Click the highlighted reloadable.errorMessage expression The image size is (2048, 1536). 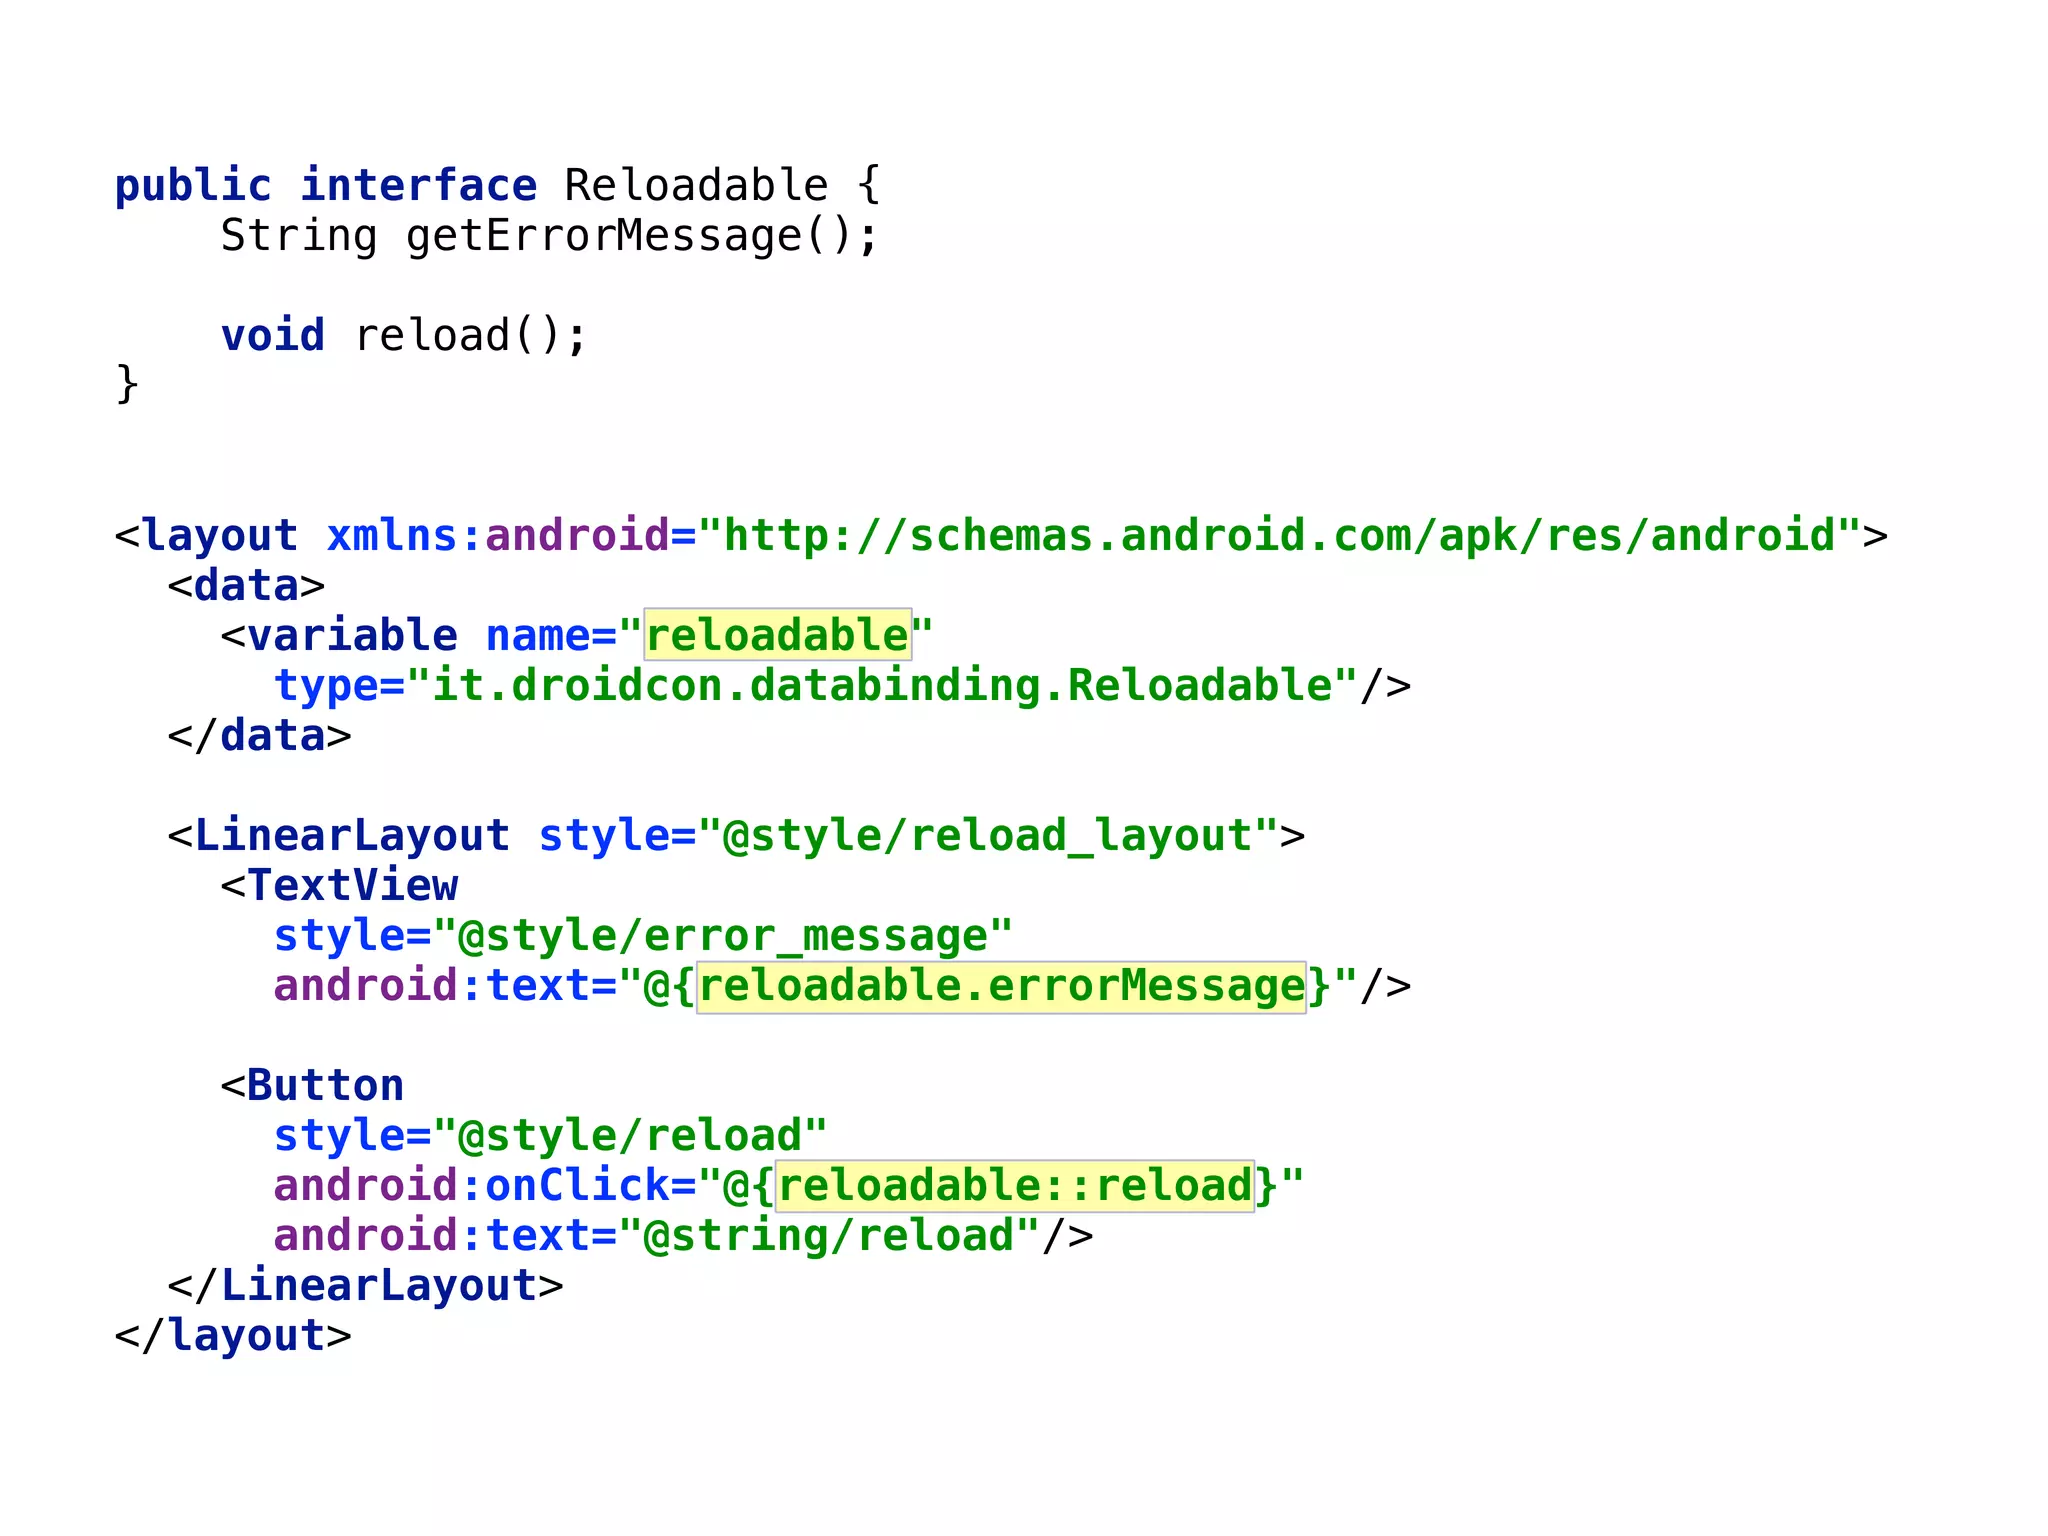[1001, 986]
